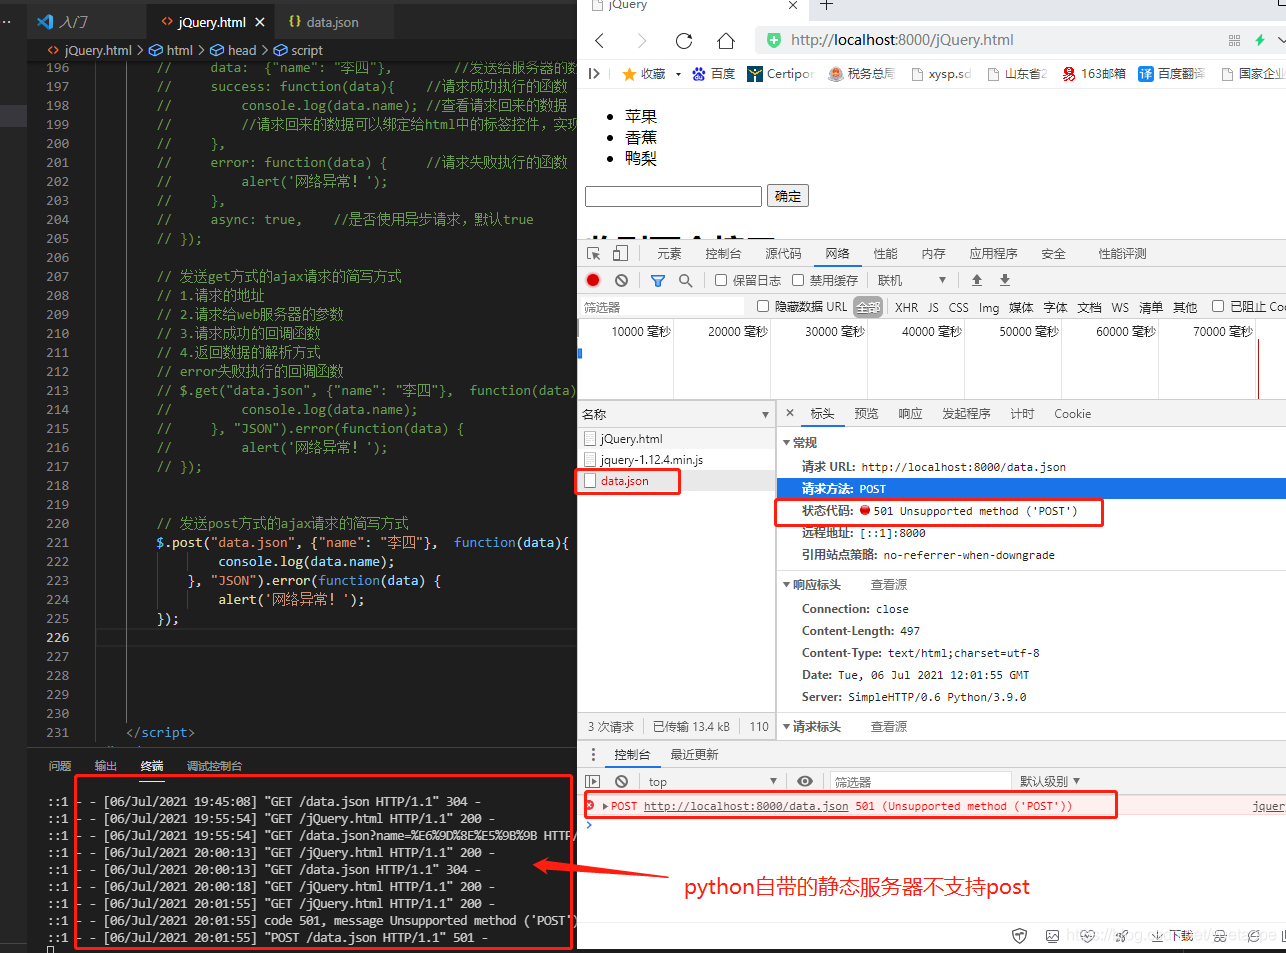
Task: Open 名称 column sort dropdown arrow
Action: (765, 415)
